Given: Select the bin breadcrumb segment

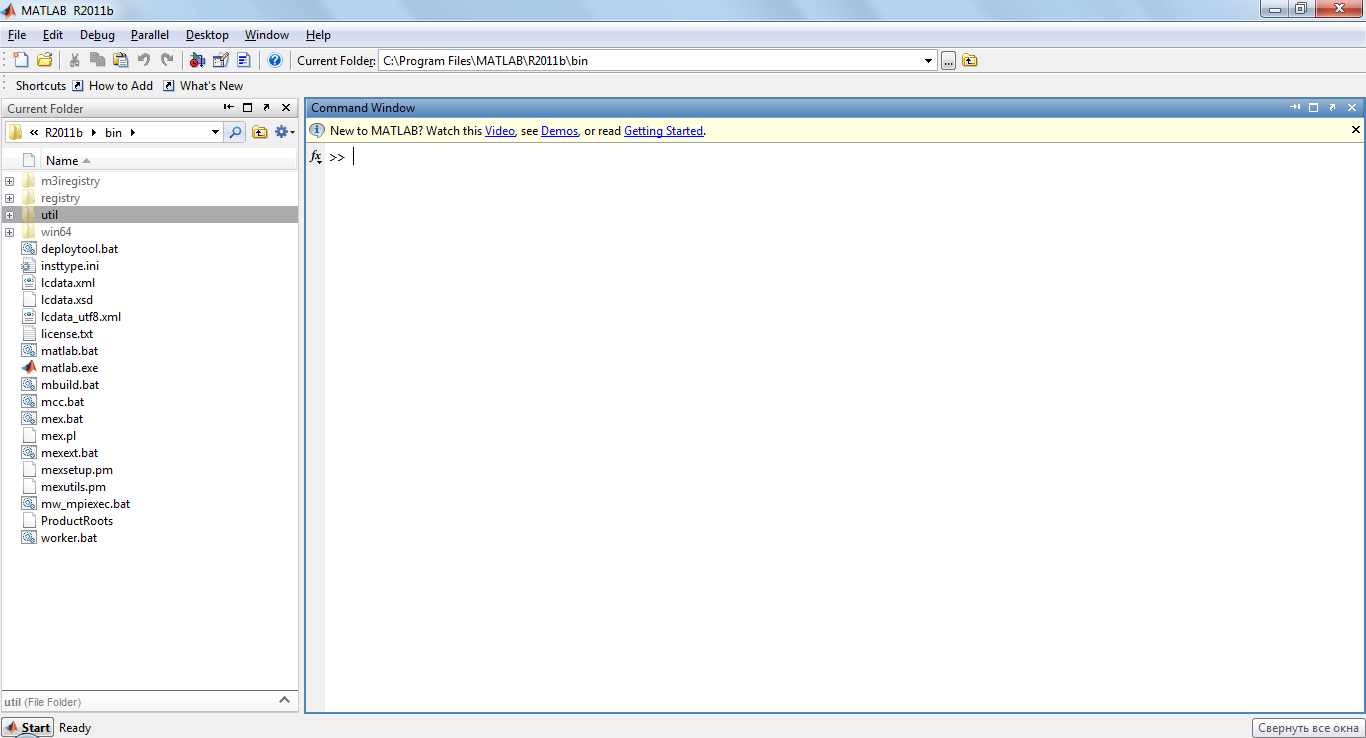Looking at the screenshot, I should pyautogui.click(x=114, y=132).
